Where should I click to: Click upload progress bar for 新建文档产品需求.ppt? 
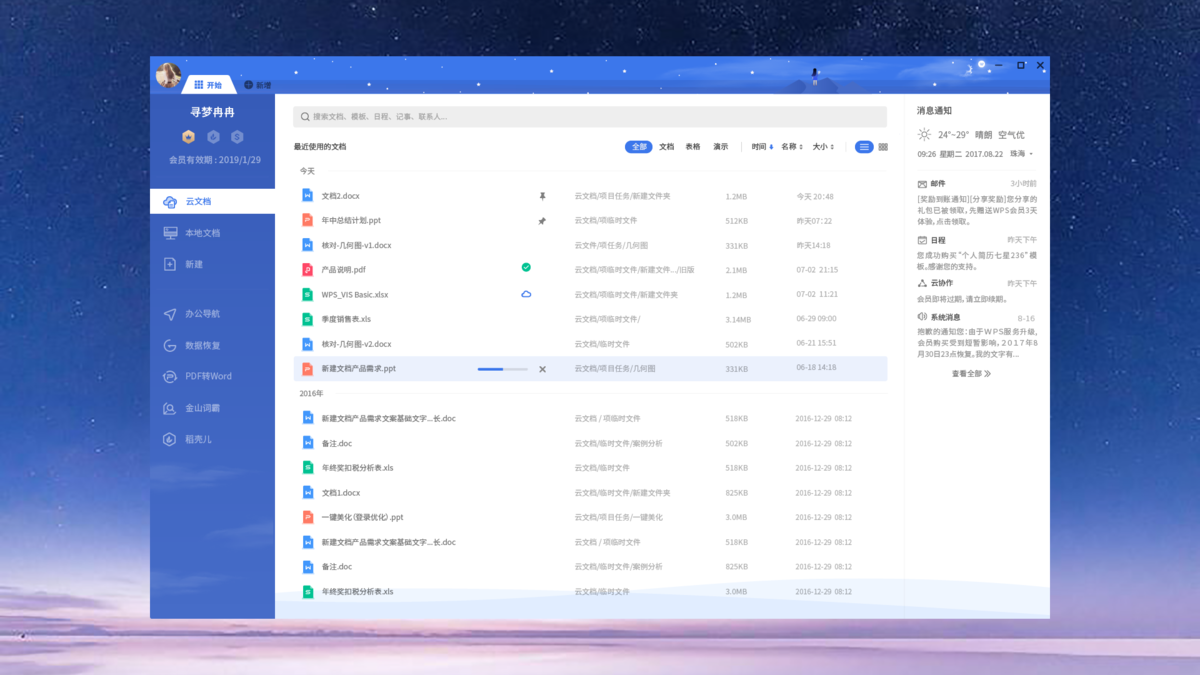pyautogui.click(x=503, y=369)
